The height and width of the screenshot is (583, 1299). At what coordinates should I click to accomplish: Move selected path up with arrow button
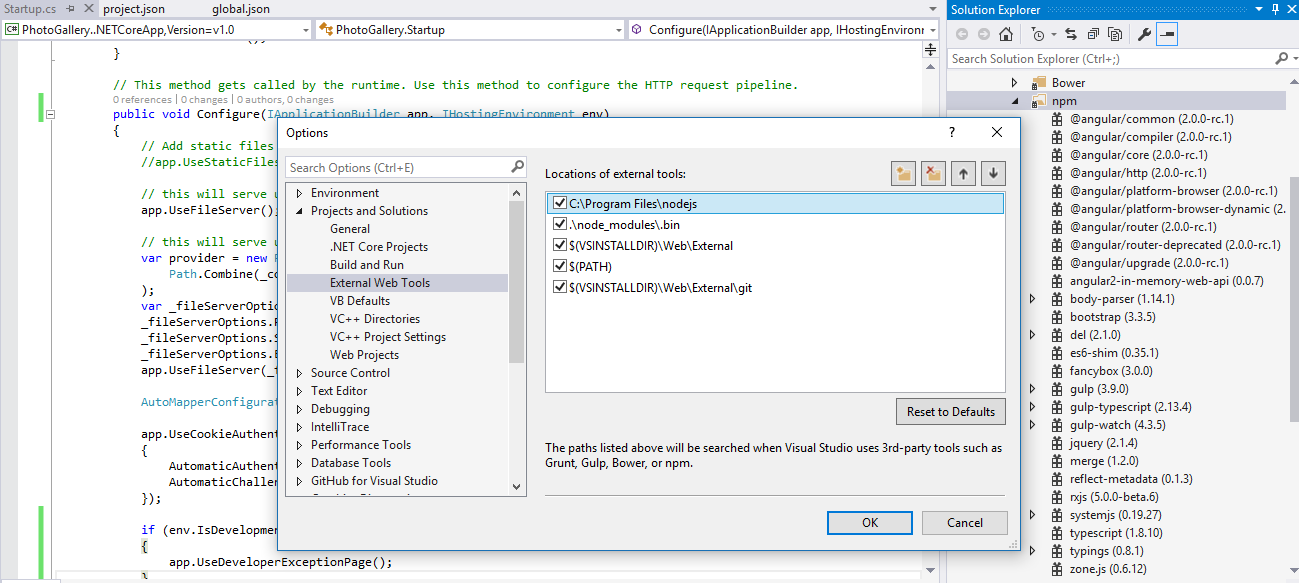click(963, 173)
